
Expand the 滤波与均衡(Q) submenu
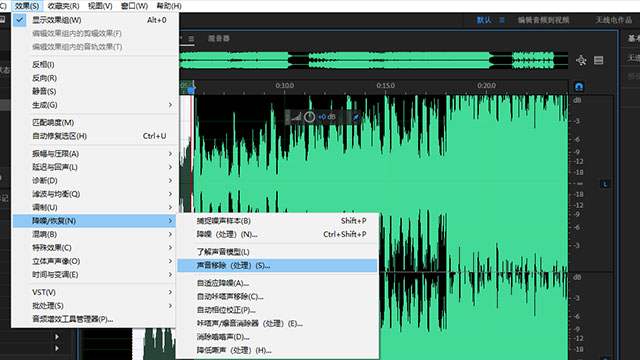pos(95,194)
